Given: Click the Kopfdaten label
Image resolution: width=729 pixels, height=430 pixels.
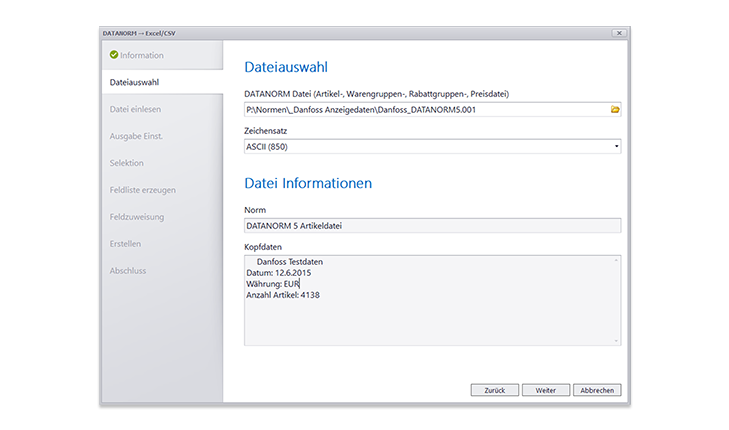Looking at the screenshot, I should (x=263, y=247).
